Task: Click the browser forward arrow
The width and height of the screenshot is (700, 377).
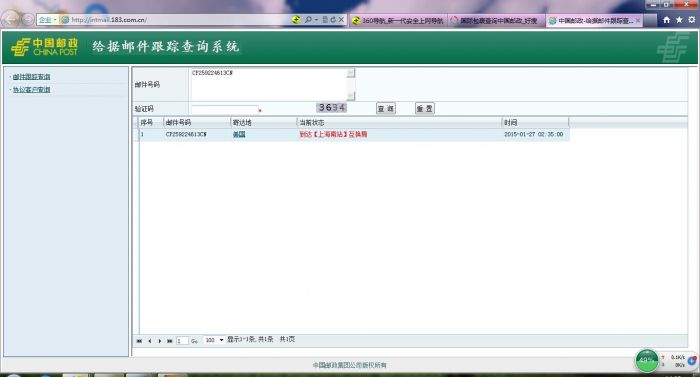Action: point(29,20)
